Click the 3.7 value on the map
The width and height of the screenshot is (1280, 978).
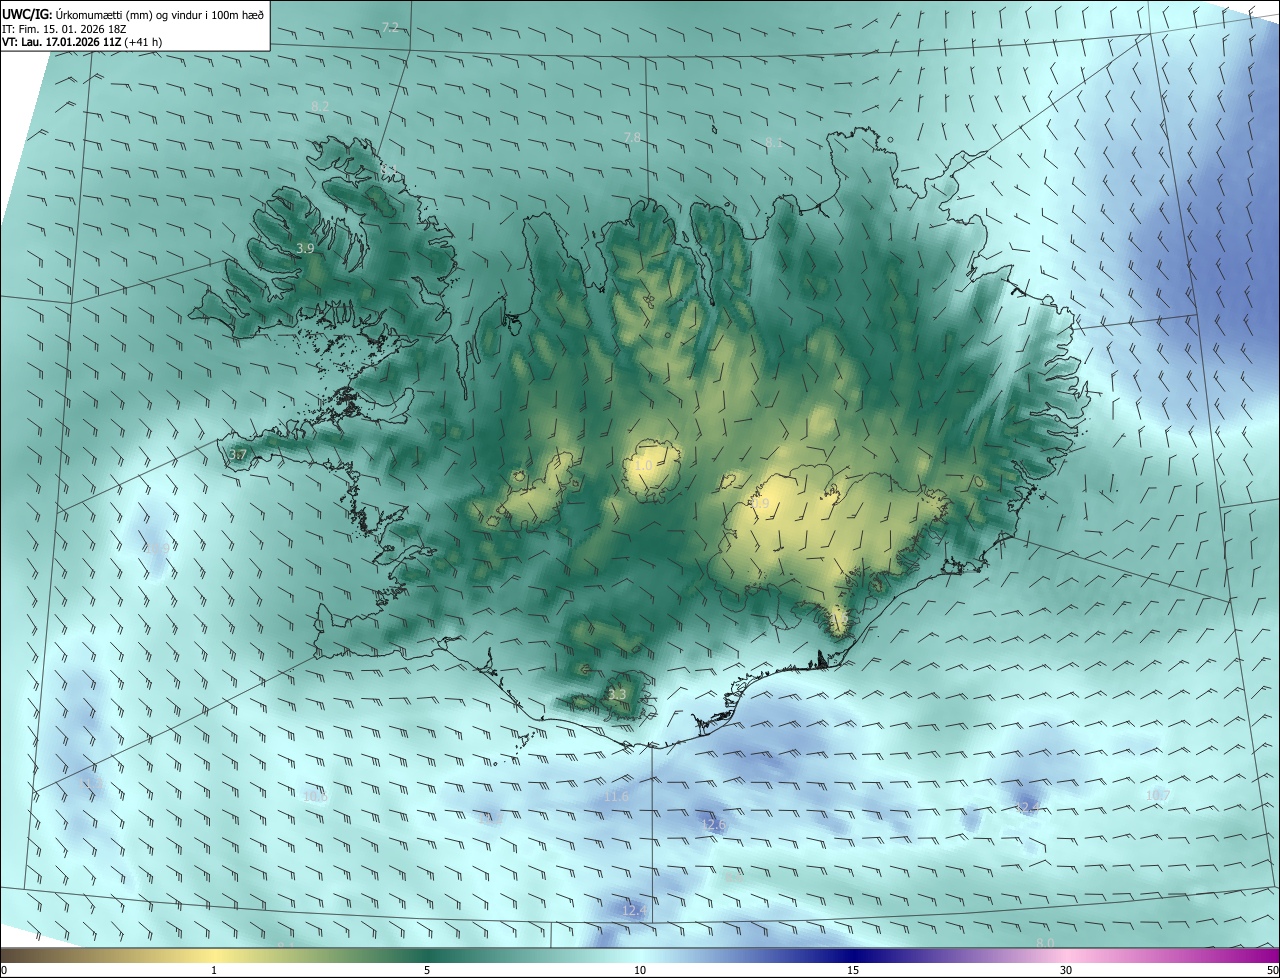pos(237,455)
